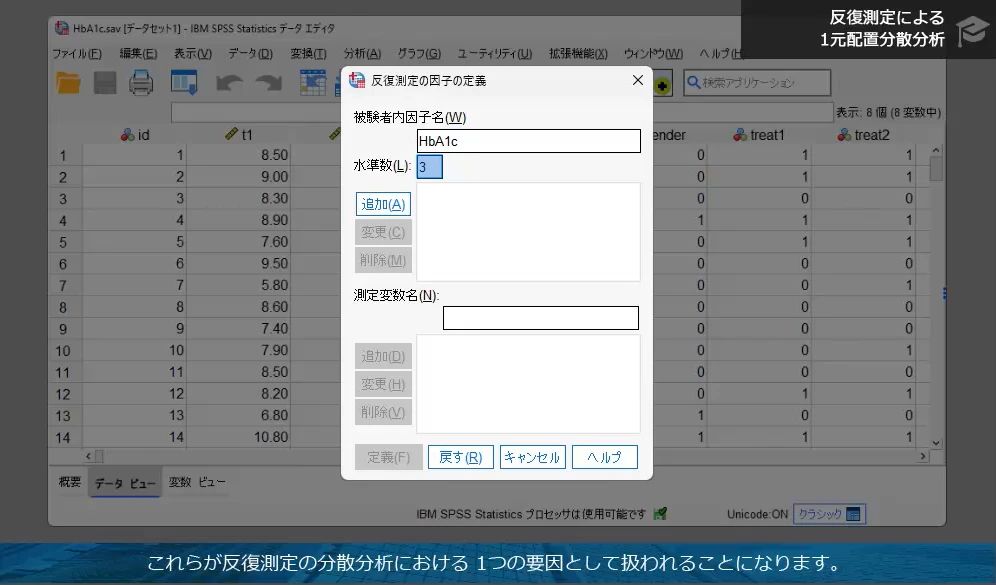Click the 戻す(R) button

pos(460,456)
